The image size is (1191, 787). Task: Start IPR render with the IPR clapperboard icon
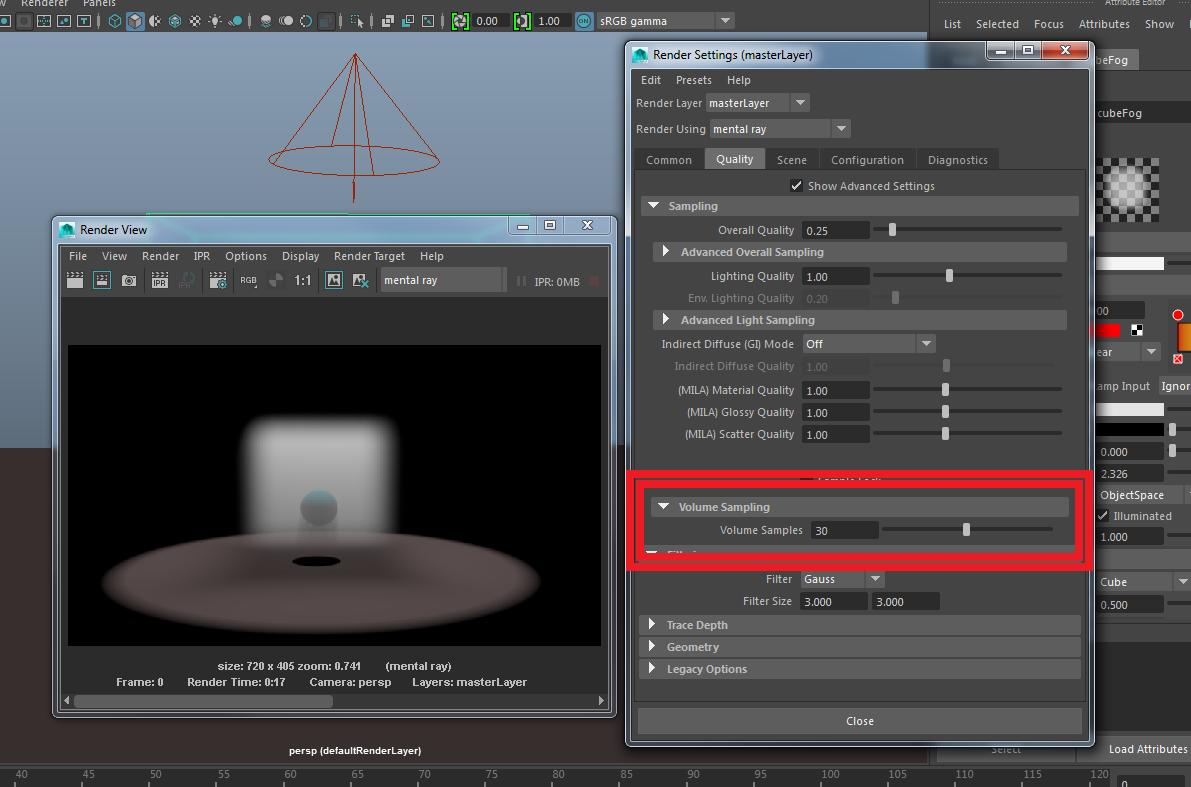(x=160, y=281)
